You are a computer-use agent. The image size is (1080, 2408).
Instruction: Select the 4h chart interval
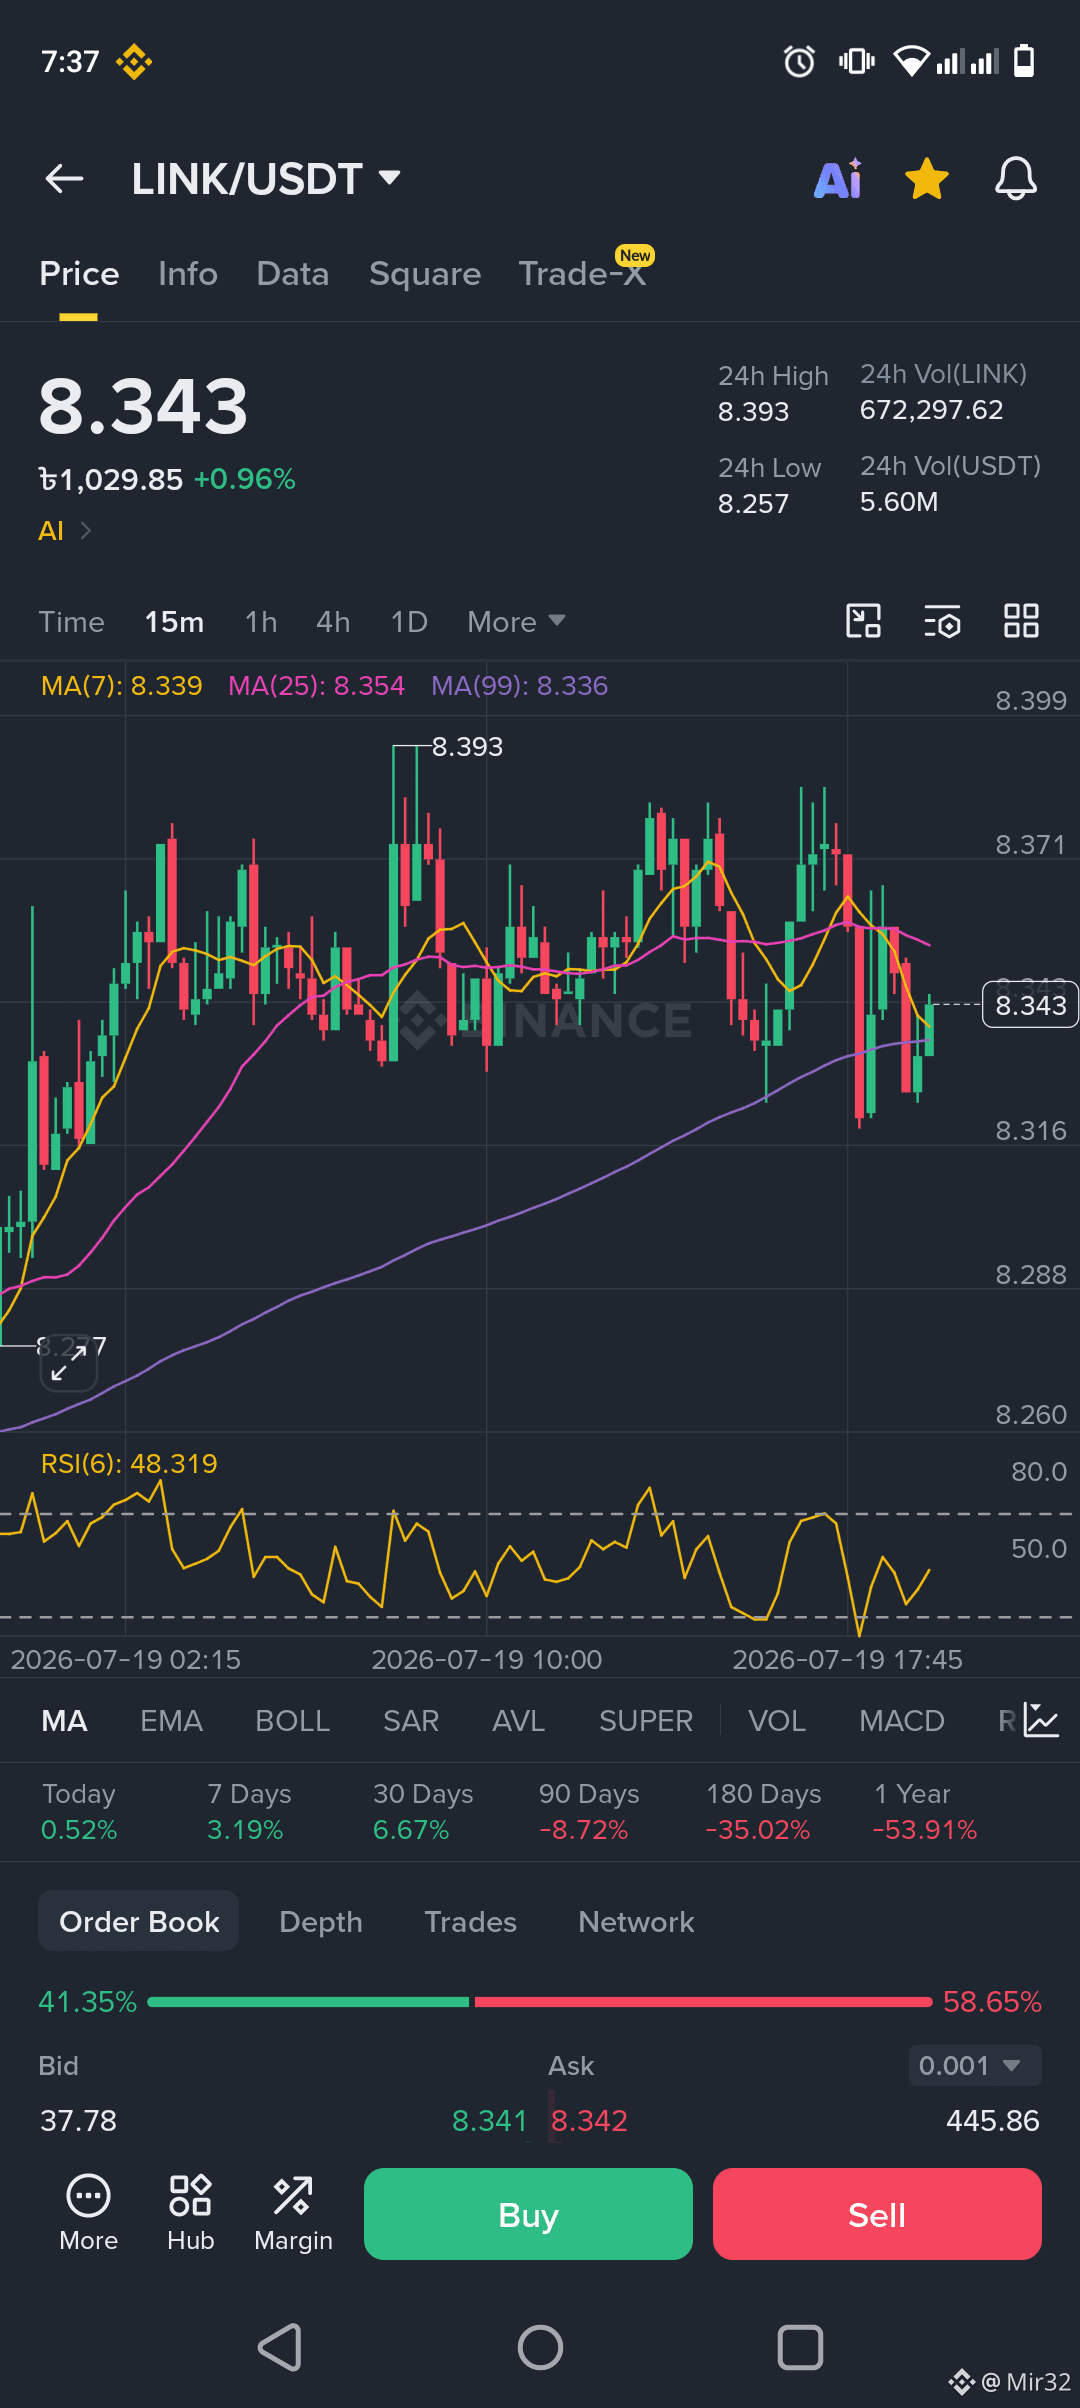pyautogui.click(x=333, y=622)
